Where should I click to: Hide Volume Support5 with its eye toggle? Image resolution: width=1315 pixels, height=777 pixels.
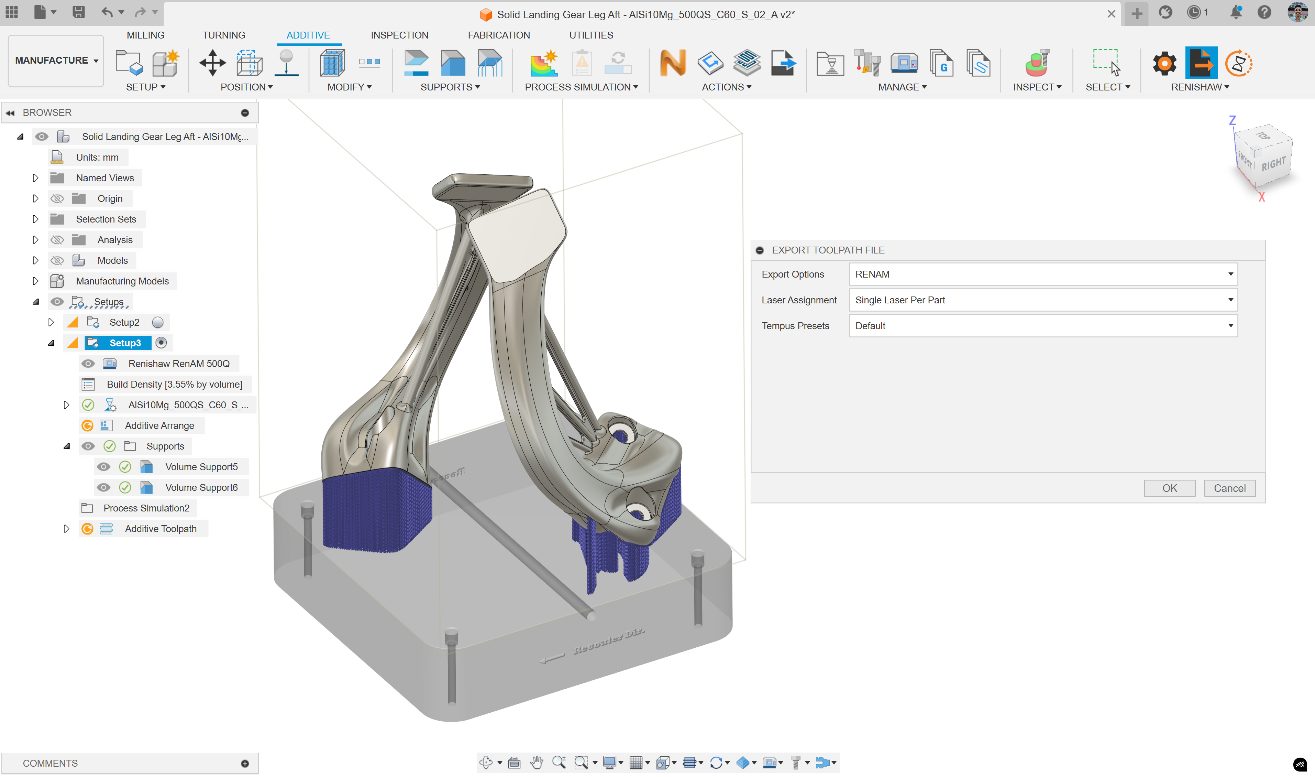coord(104,466)
